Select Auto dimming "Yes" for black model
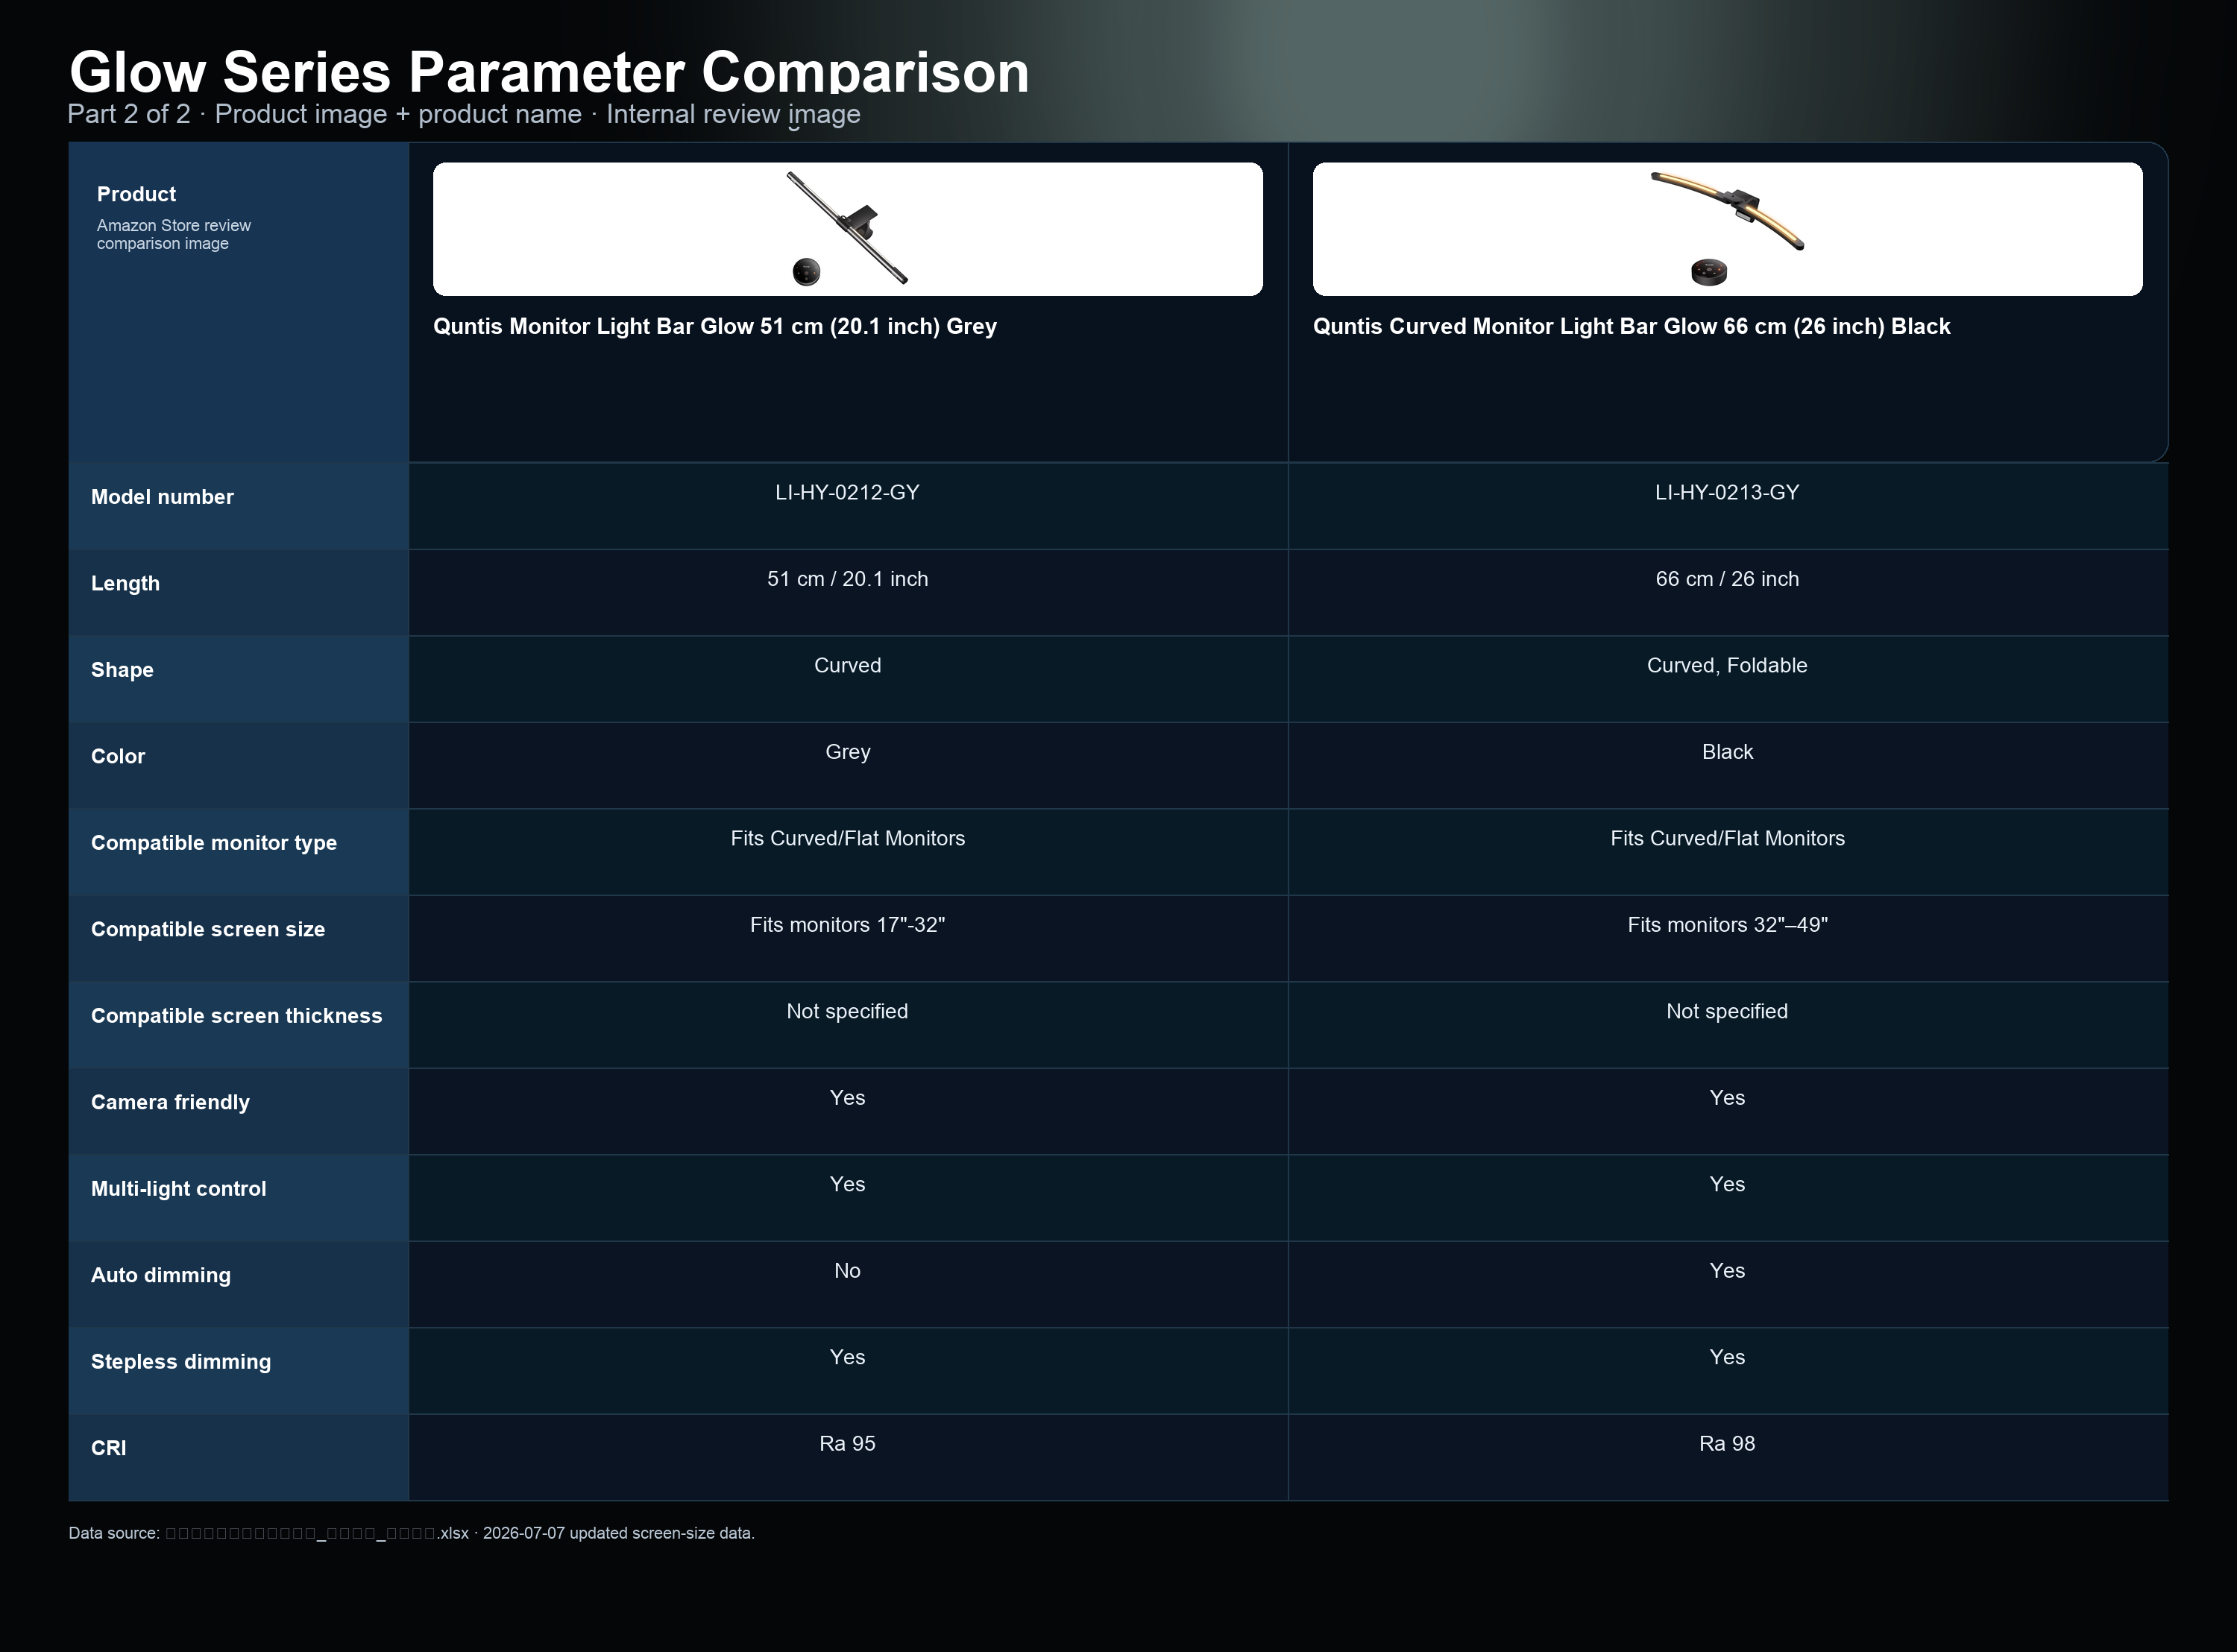The image size is (2237, 1652). [x=1727, y=1271]
